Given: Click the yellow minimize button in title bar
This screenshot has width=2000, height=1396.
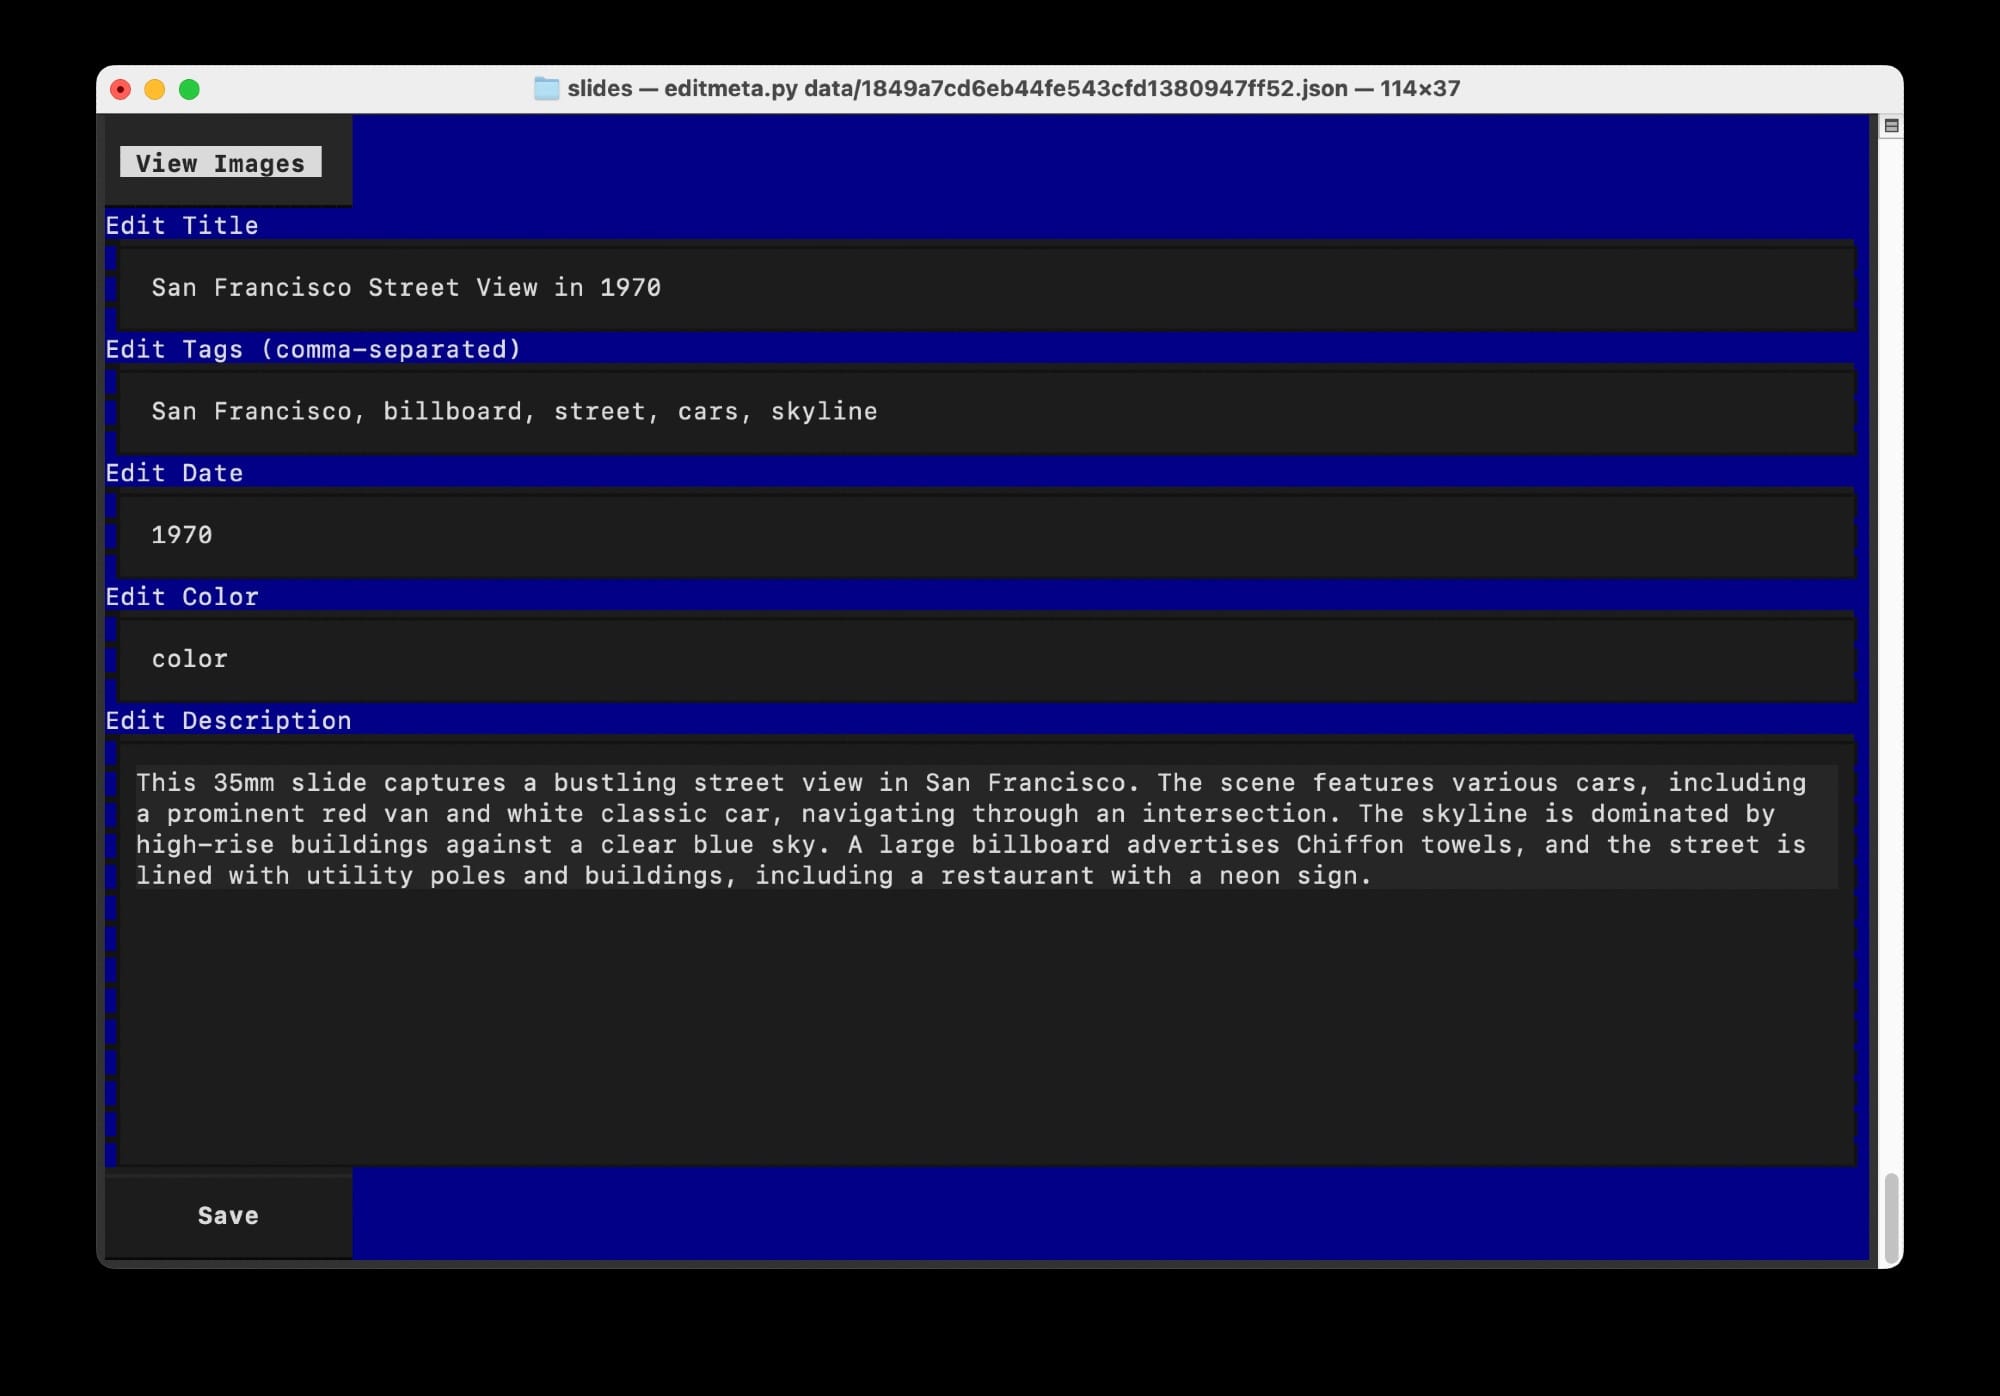Looking at the screenshot, I should [x=155, y=88].
